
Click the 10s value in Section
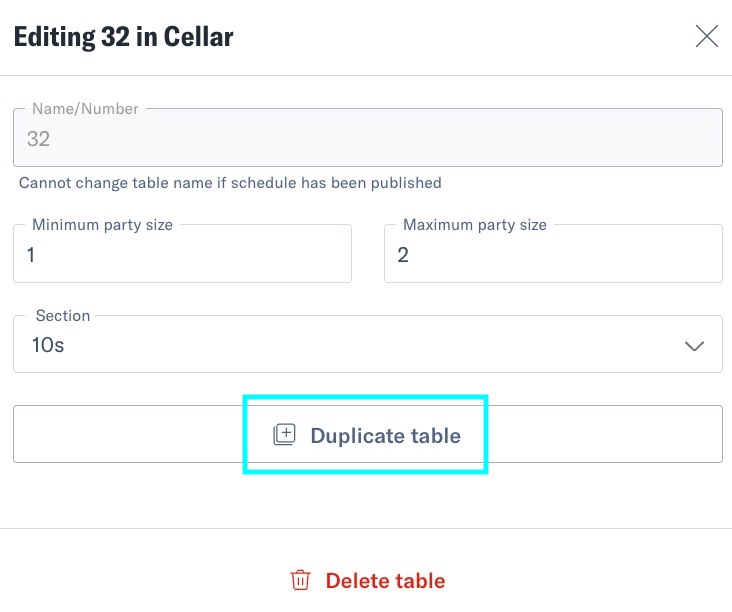click(x=48, y=345)
